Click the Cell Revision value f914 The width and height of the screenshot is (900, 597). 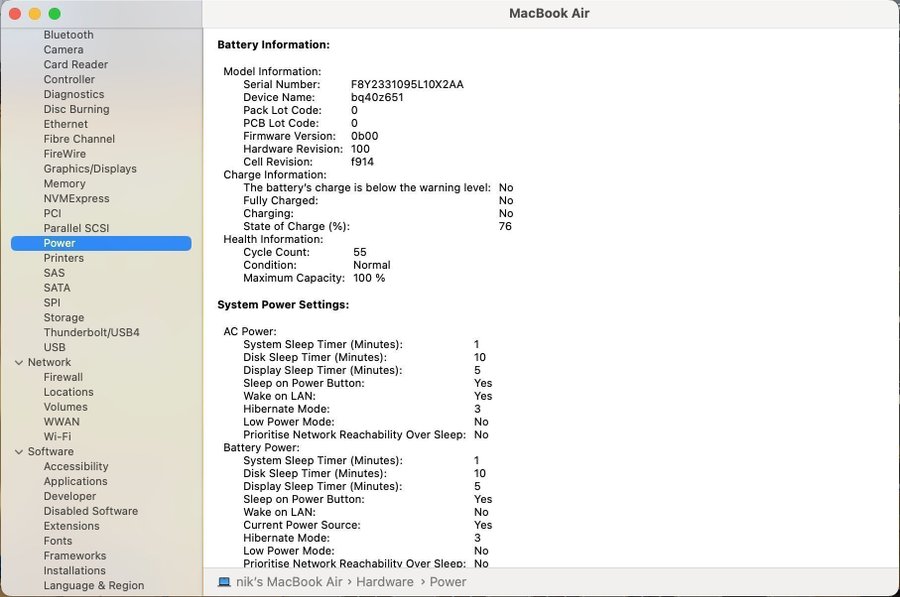coord(362,162)
